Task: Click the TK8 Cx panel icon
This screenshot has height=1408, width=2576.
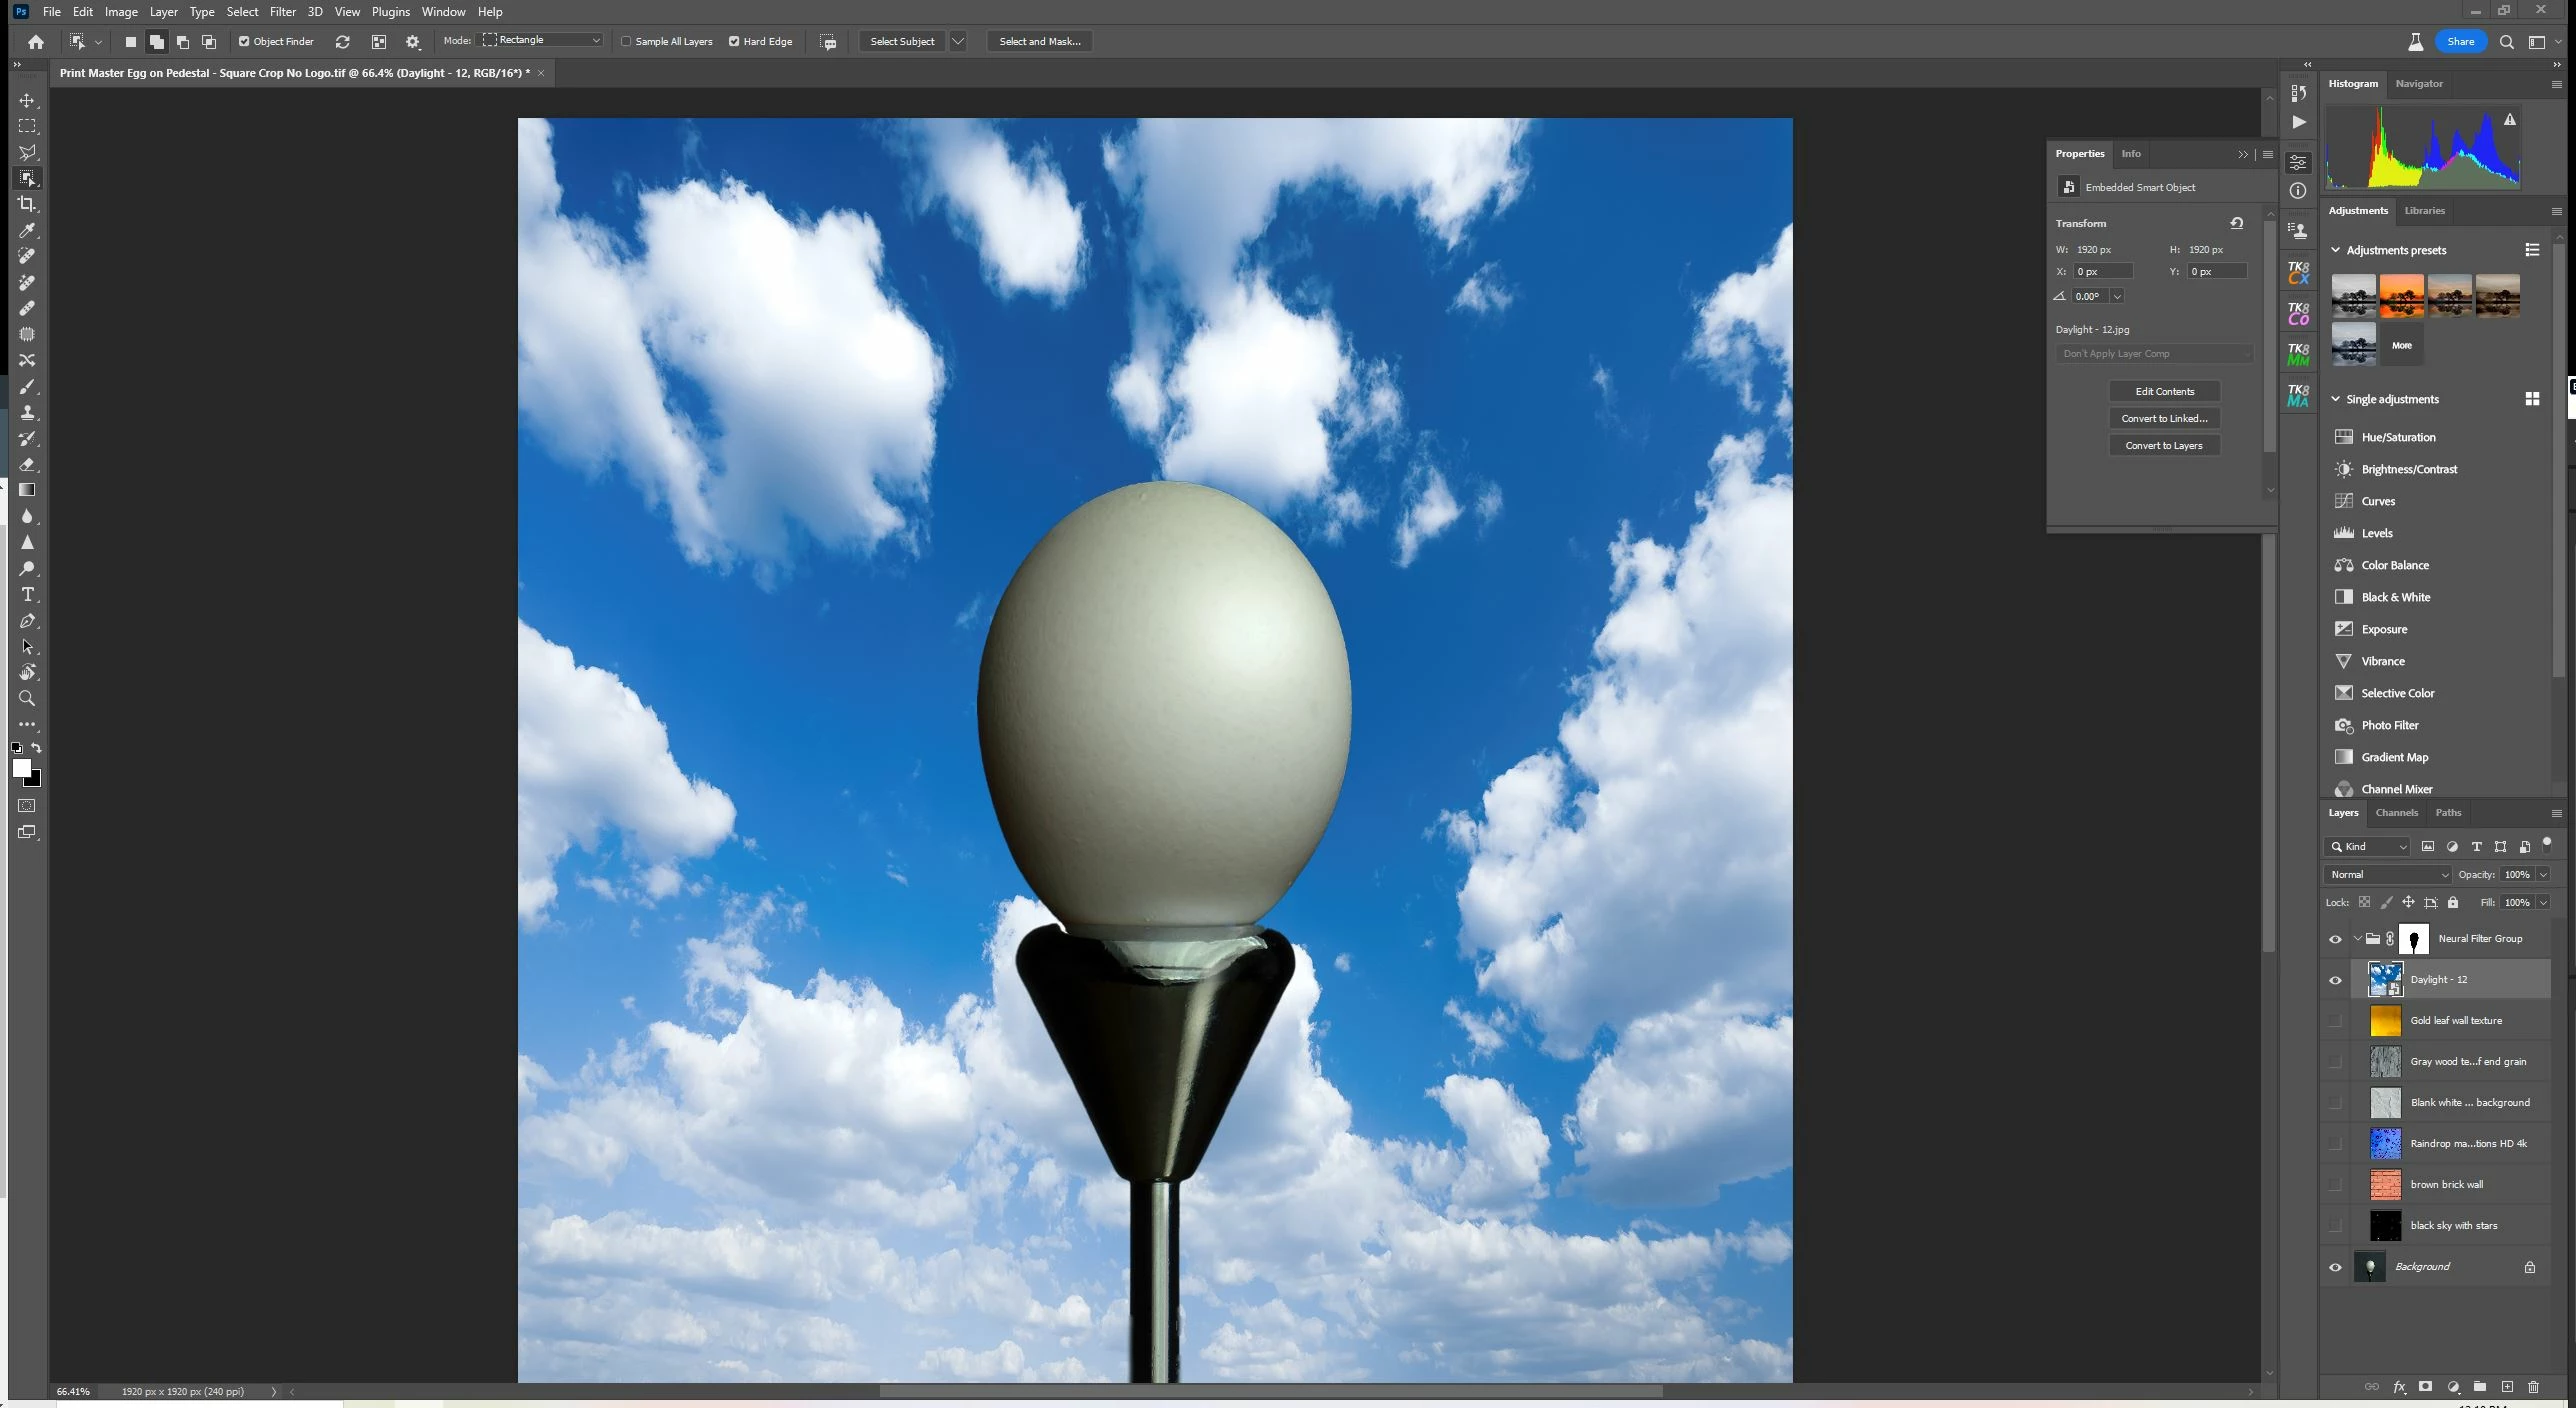Action: point(2298,272)
